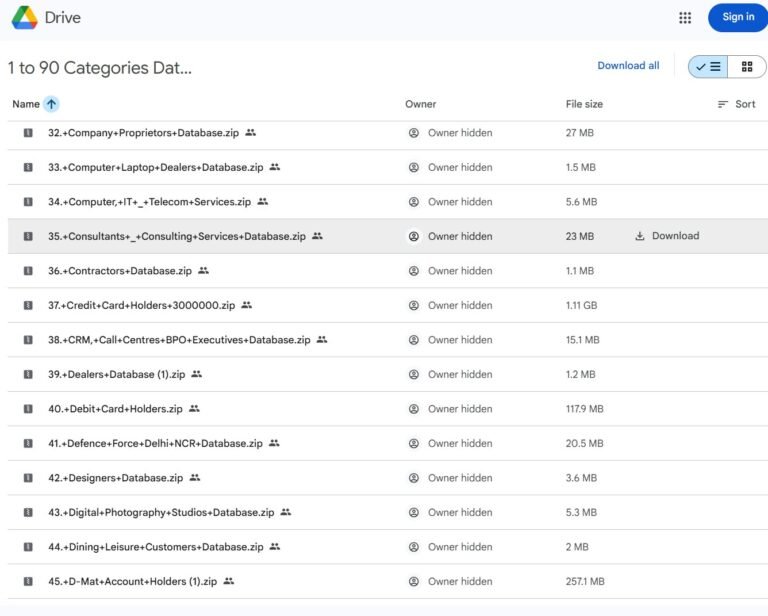Click the 1.11 GB file size
Screen dimensions: 768x616
coord(581,306)
